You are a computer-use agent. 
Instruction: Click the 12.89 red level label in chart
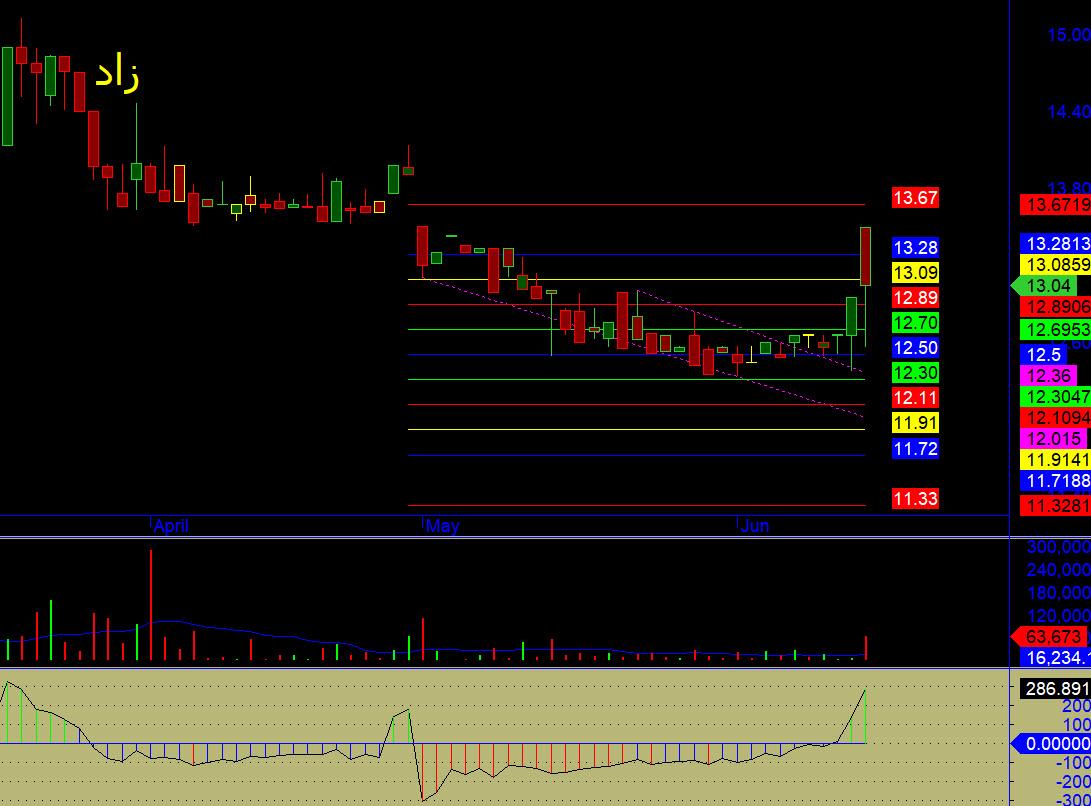(915, 298)
